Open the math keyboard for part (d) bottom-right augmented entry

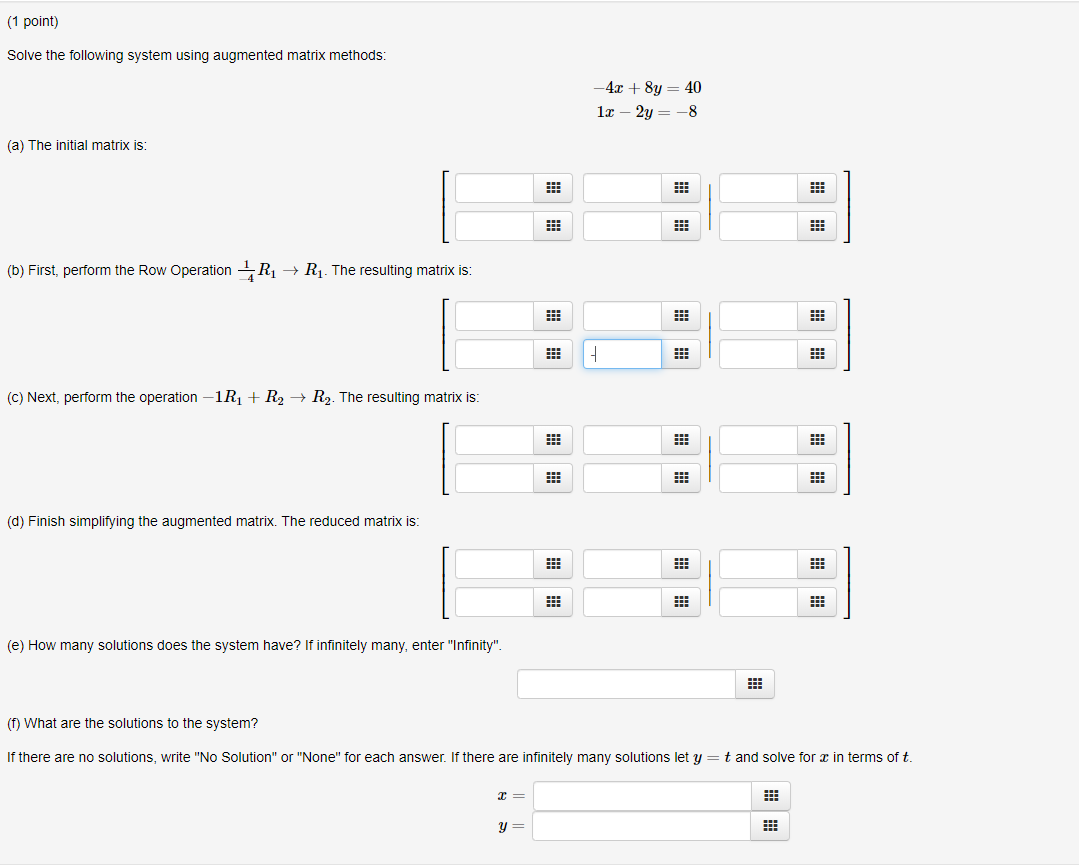(816, 602)
